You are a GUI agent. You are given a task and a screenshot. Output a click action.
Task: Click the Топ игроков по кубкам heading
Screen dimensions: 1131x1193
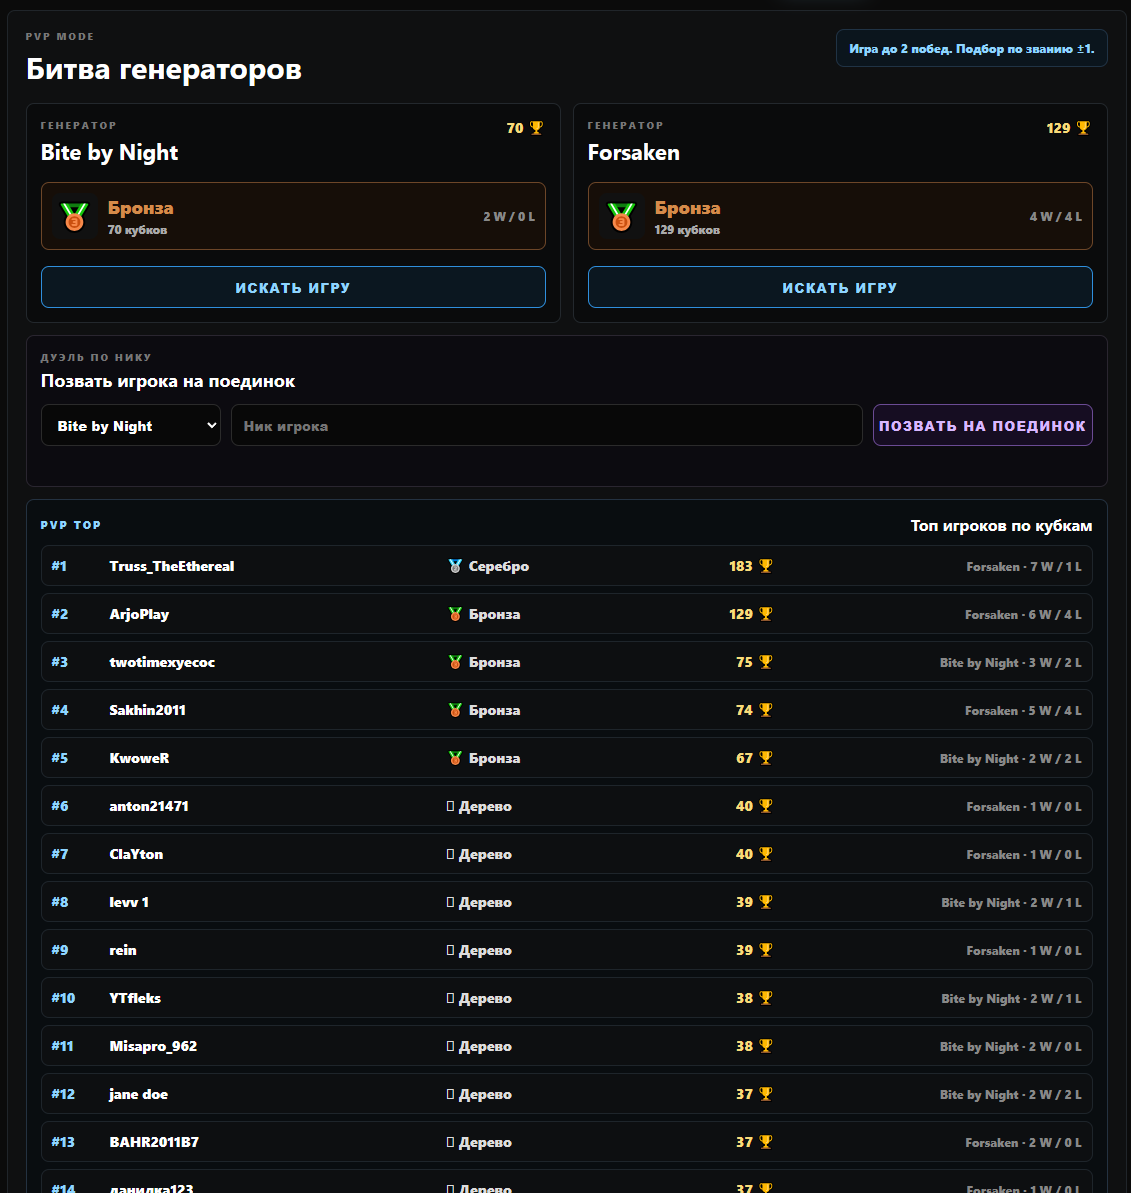[1001, 526]
